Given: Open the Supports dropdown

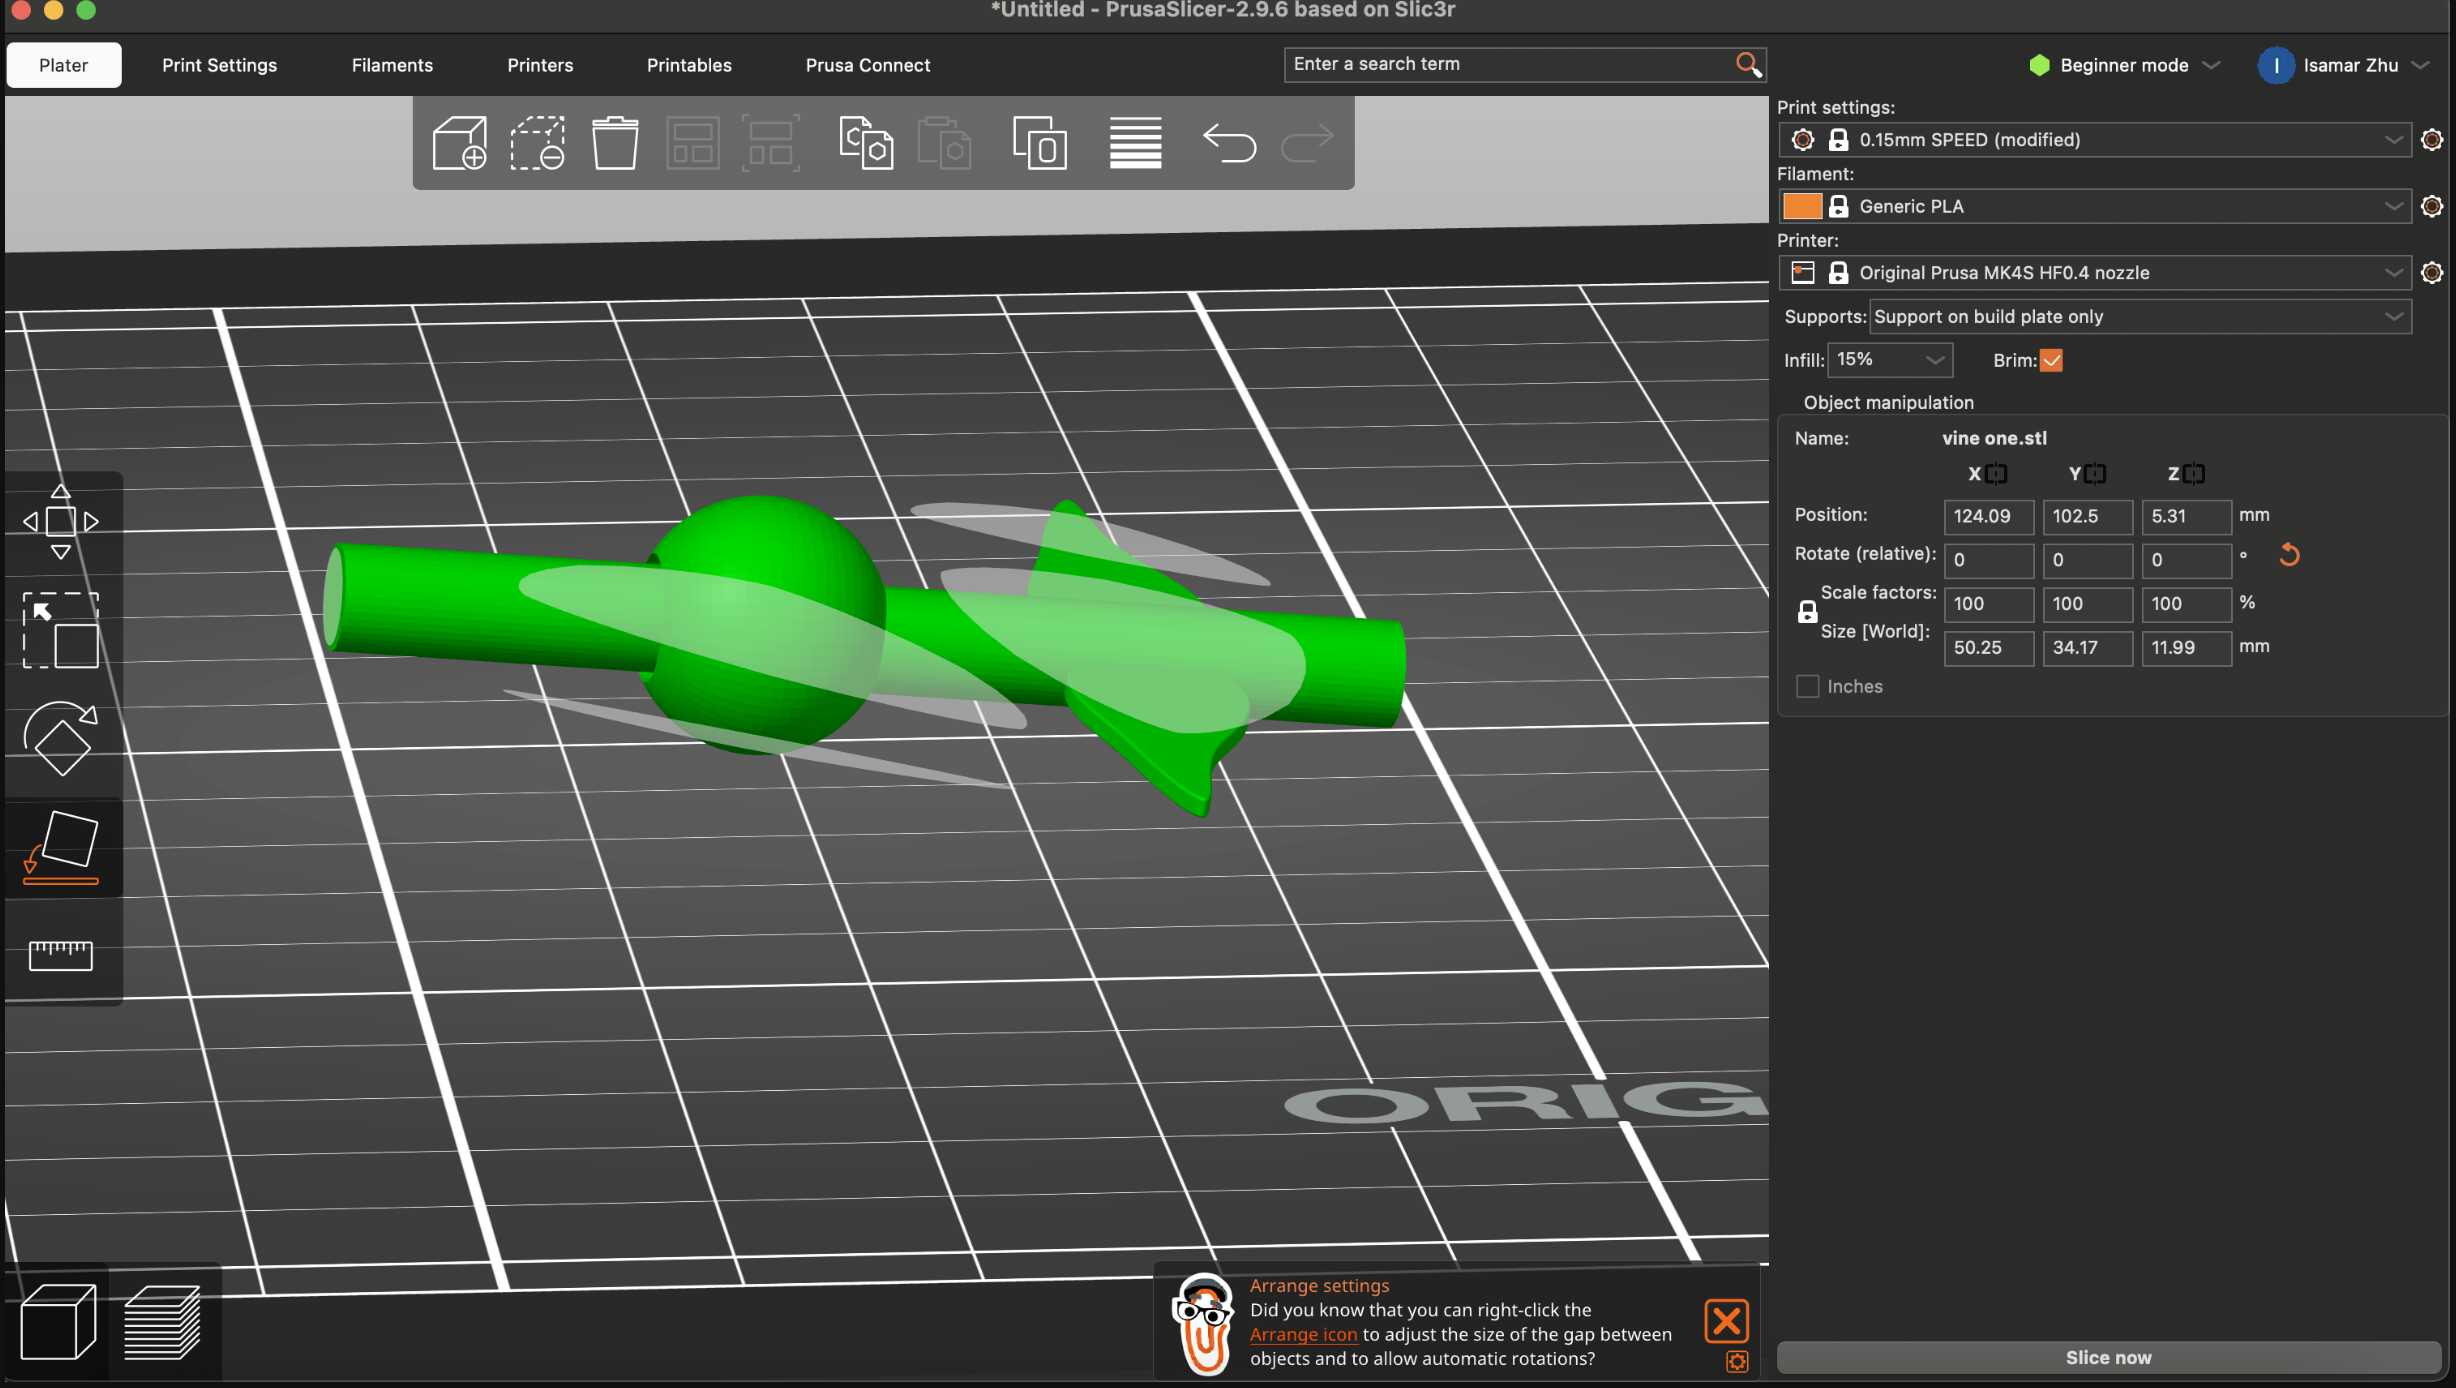Looking at the screenshot, I should tap(2140, 317).
